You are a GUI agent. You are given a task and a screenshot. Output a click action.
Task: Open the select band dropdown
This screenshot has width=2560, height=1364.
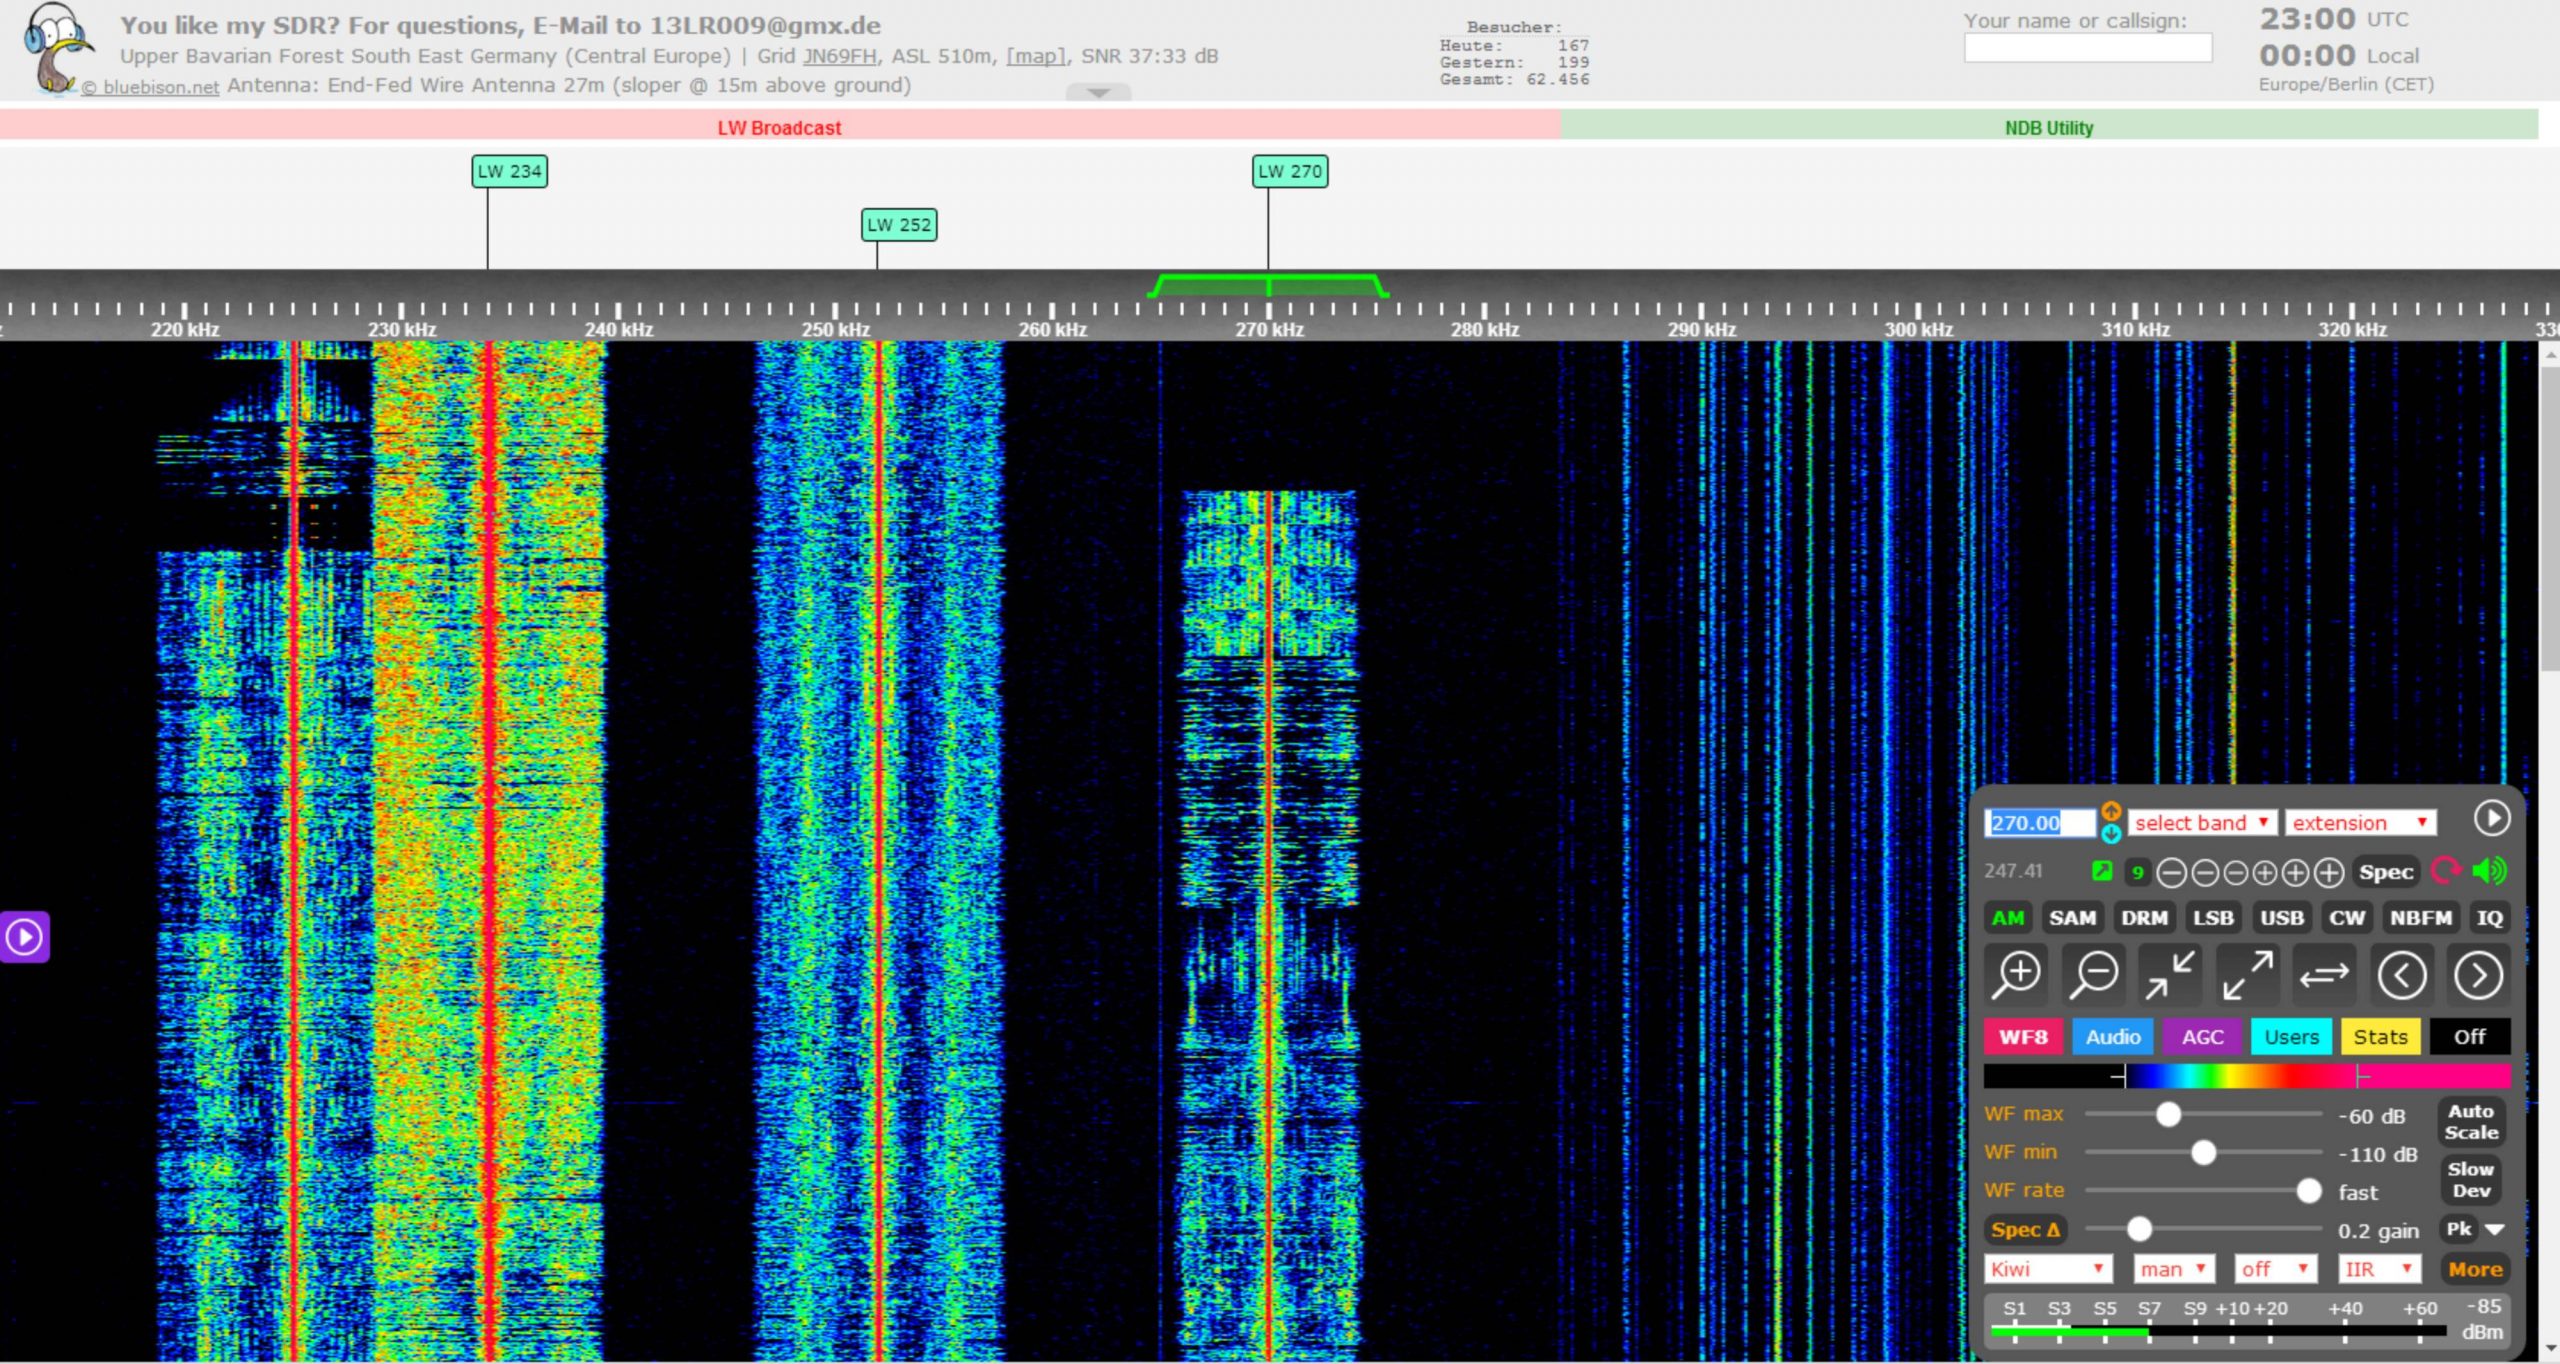(2201, 823)
